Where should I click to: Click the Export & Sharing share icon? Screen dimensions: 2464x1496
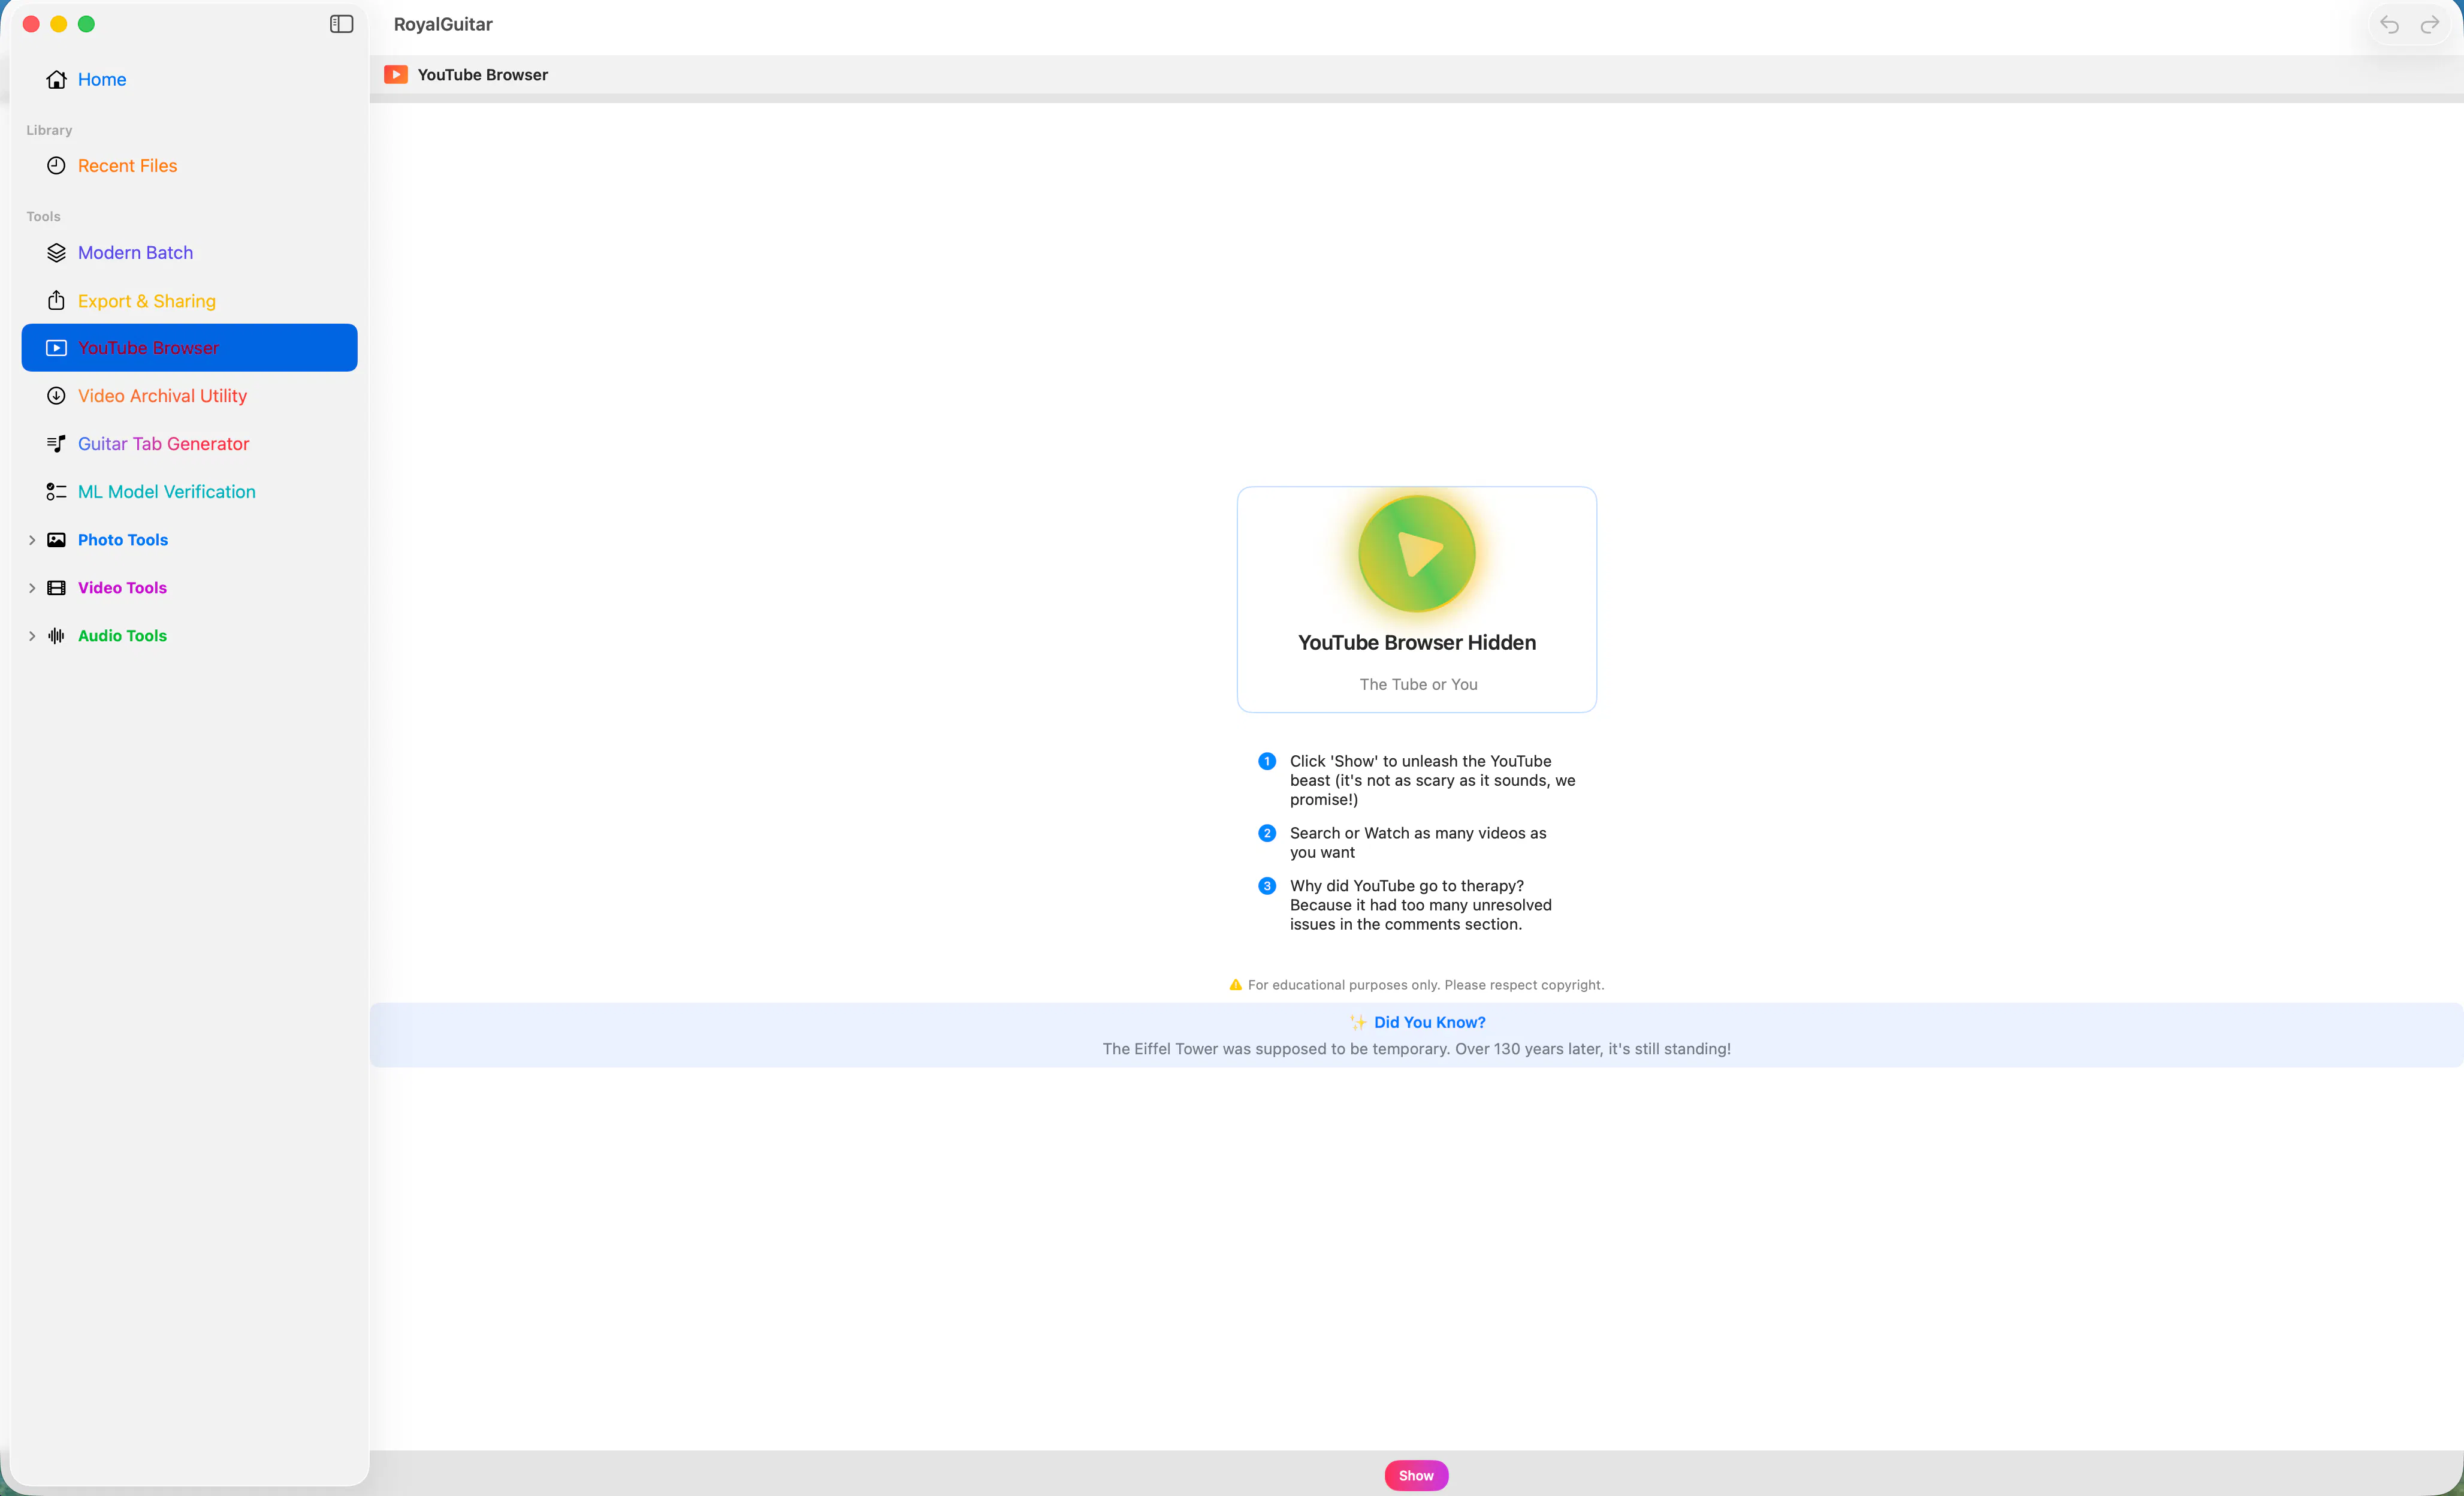click(56, 301)
